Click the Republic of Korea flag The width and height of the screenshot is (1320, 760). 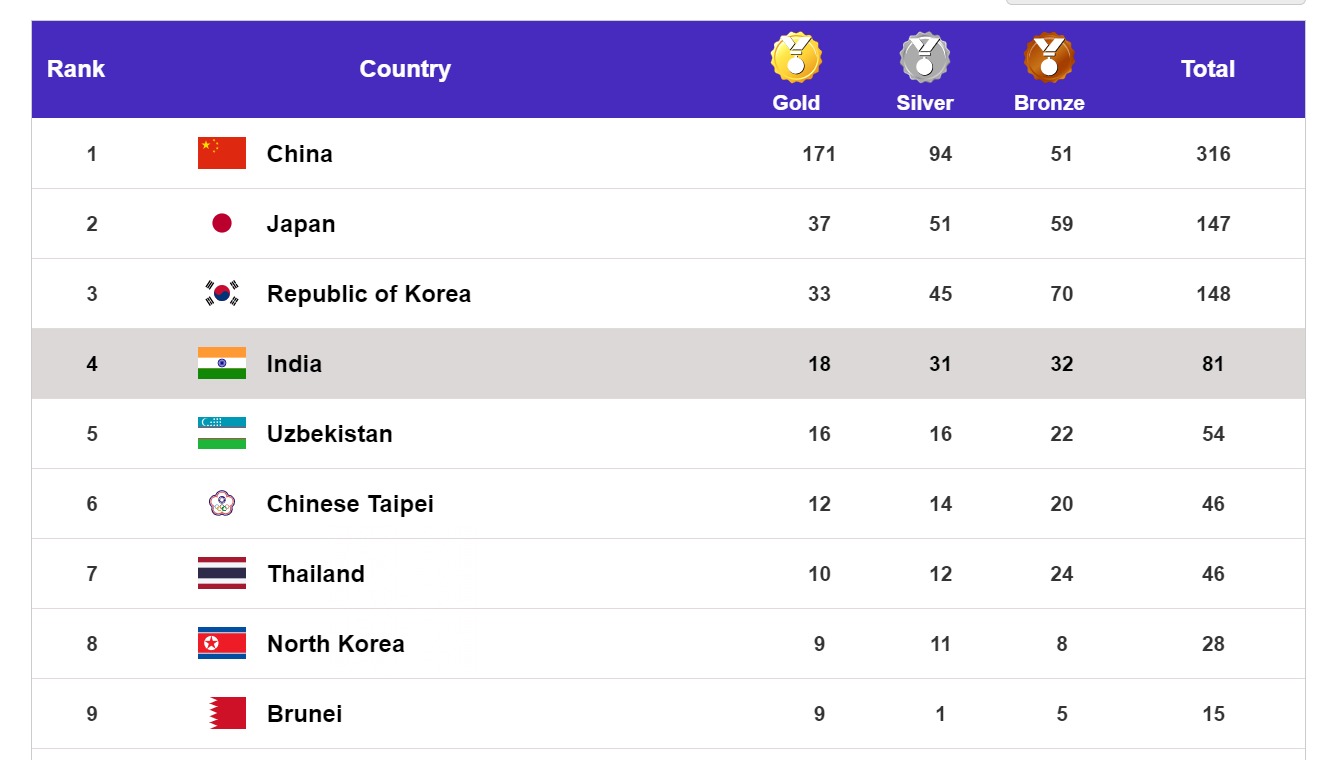pyautogui.click(x=222, y=293)
